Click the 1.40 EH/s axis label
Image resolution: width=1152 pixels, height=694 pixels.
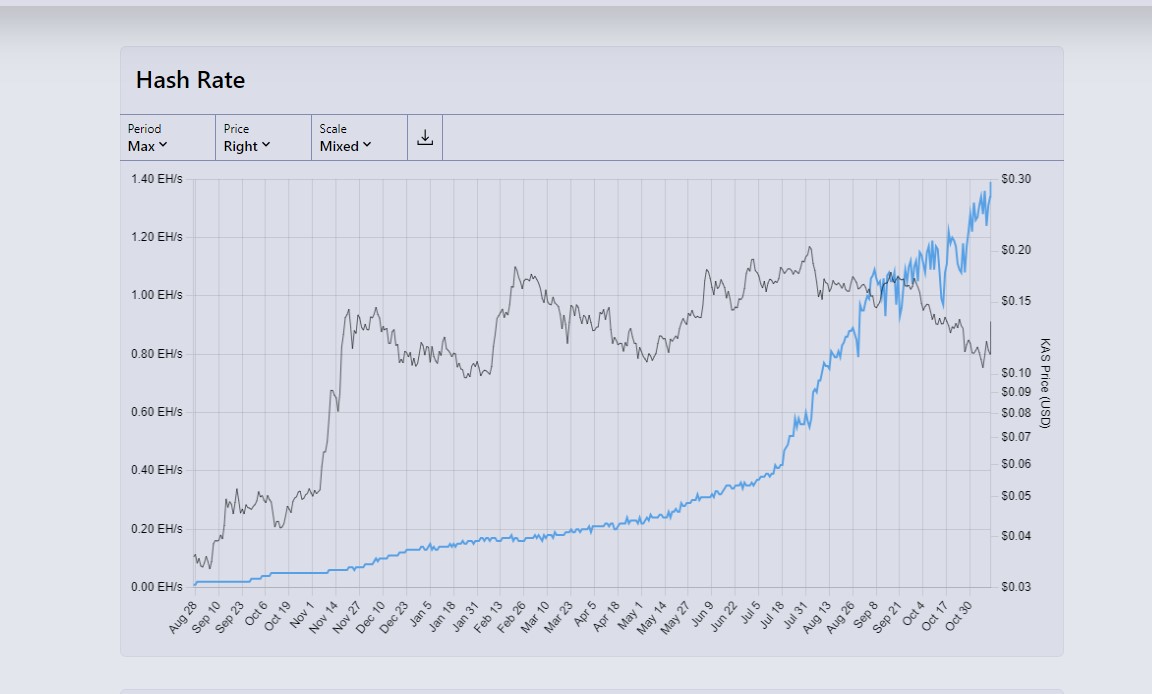coord(157,179)
